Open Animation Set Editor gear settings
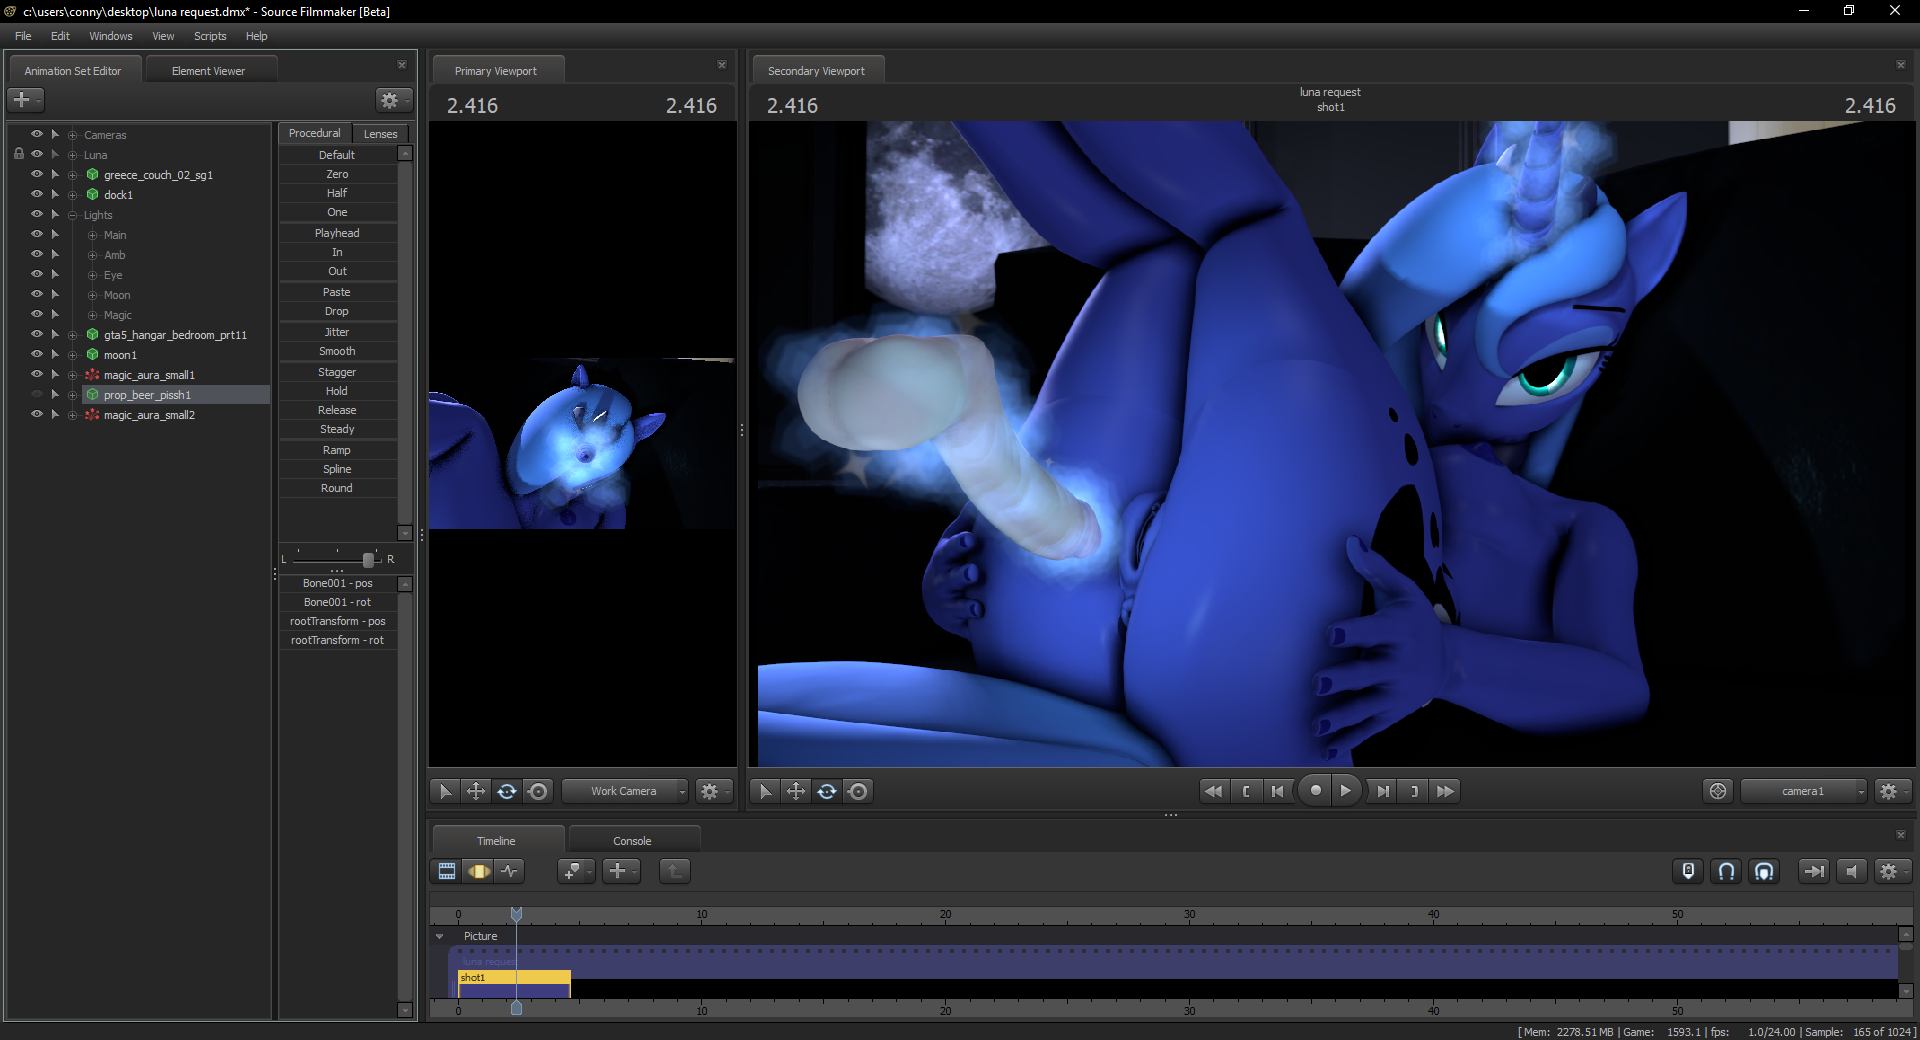This screenshot has width=1920, height=1040. tap(390, 100)
